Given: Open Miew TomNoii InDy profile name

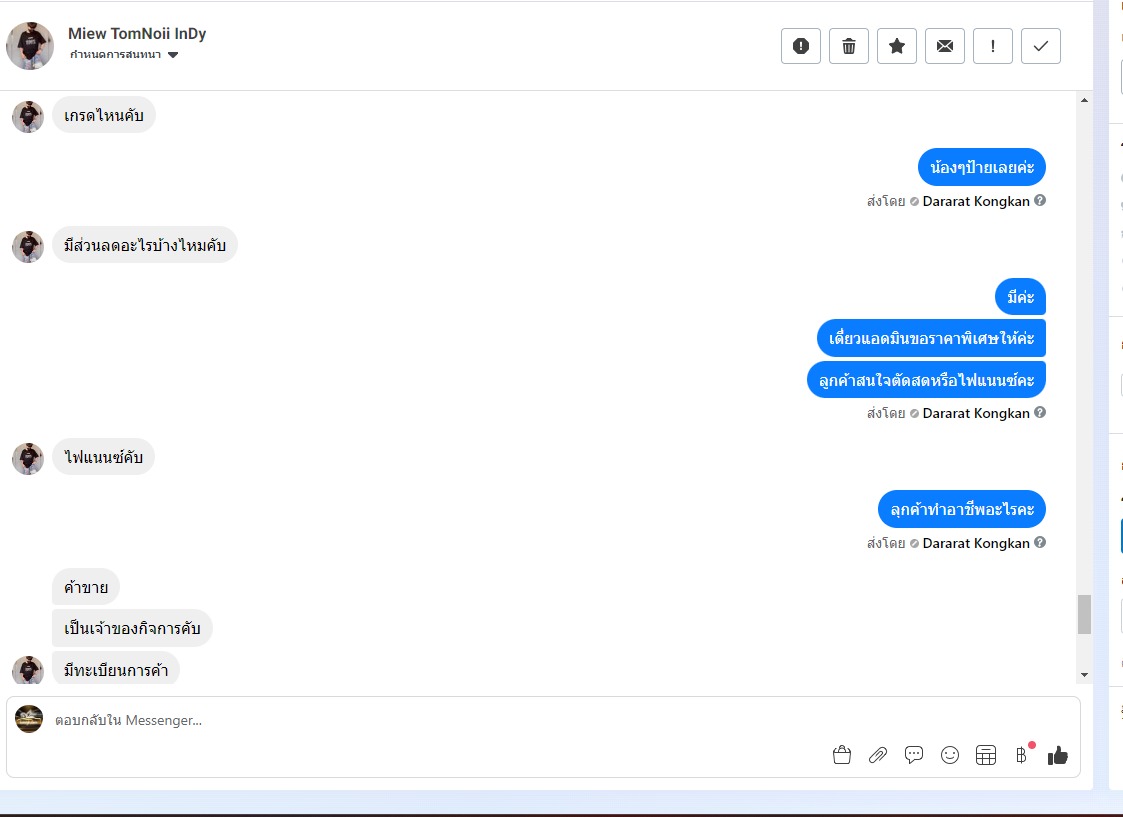Looking at the screenshot, I should coord(137,34).
